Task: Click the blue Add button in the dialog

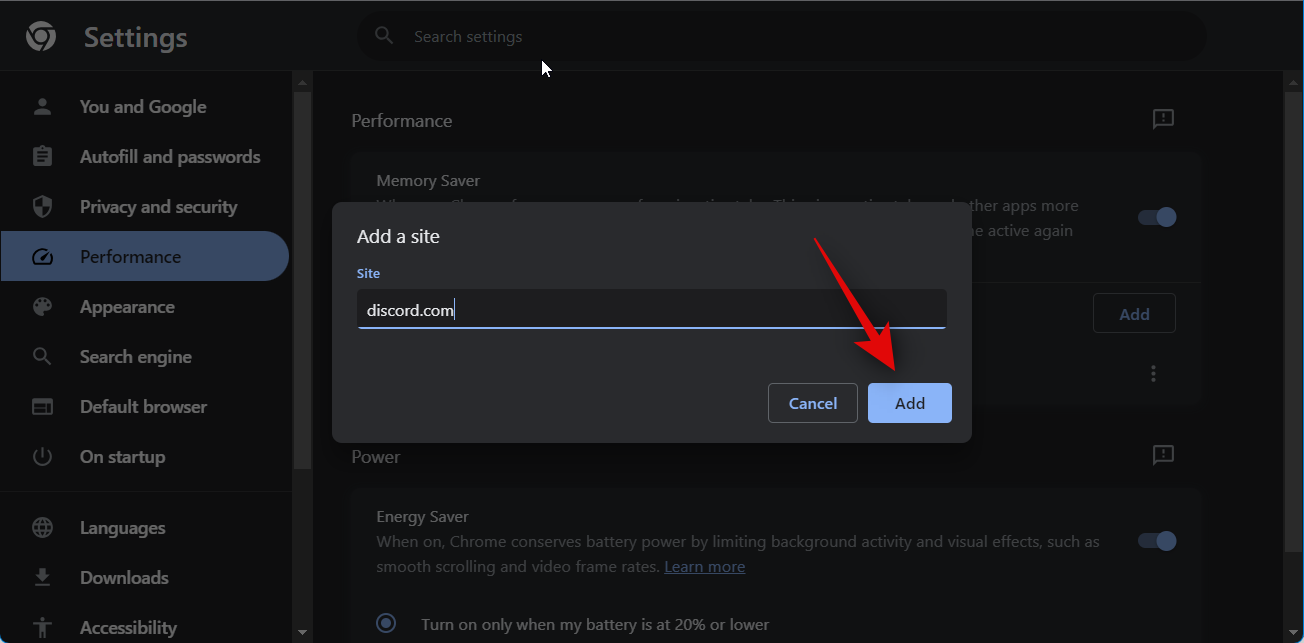Action: [910, 403]
